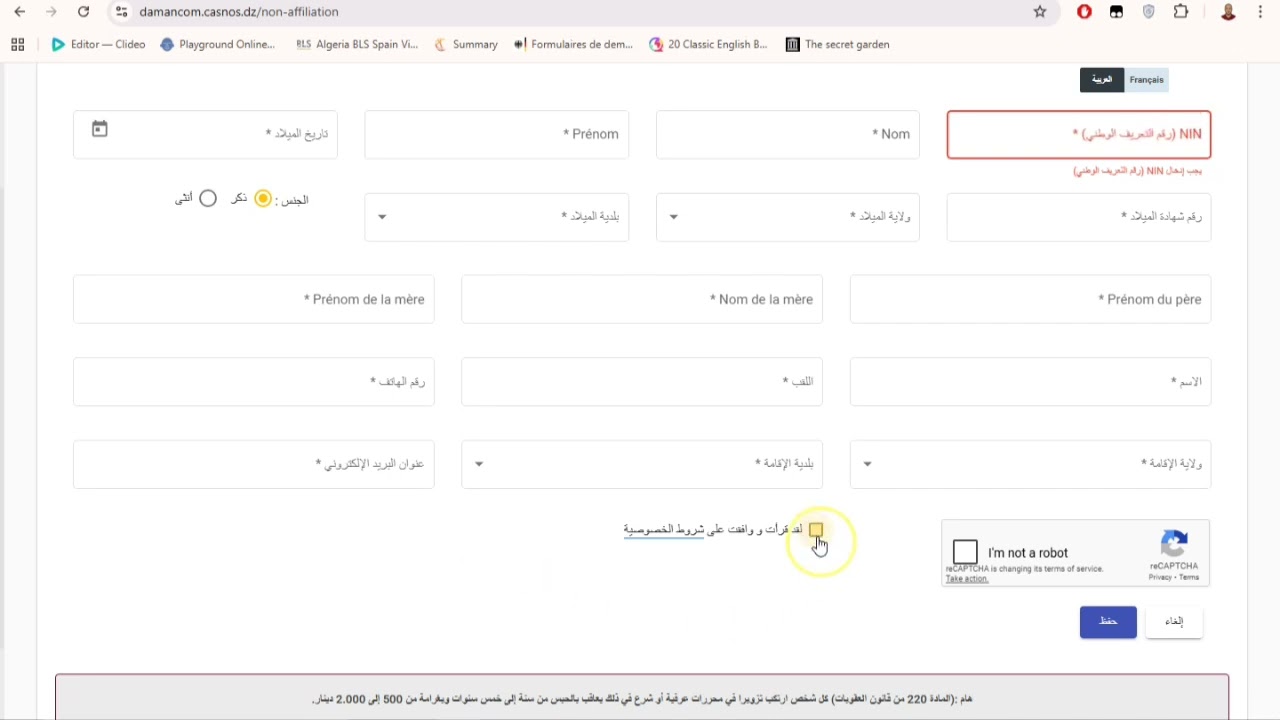Screen dimensions: 1280x720
Task: Open the extensions puzzle icon
Action: click(1181, 12)
